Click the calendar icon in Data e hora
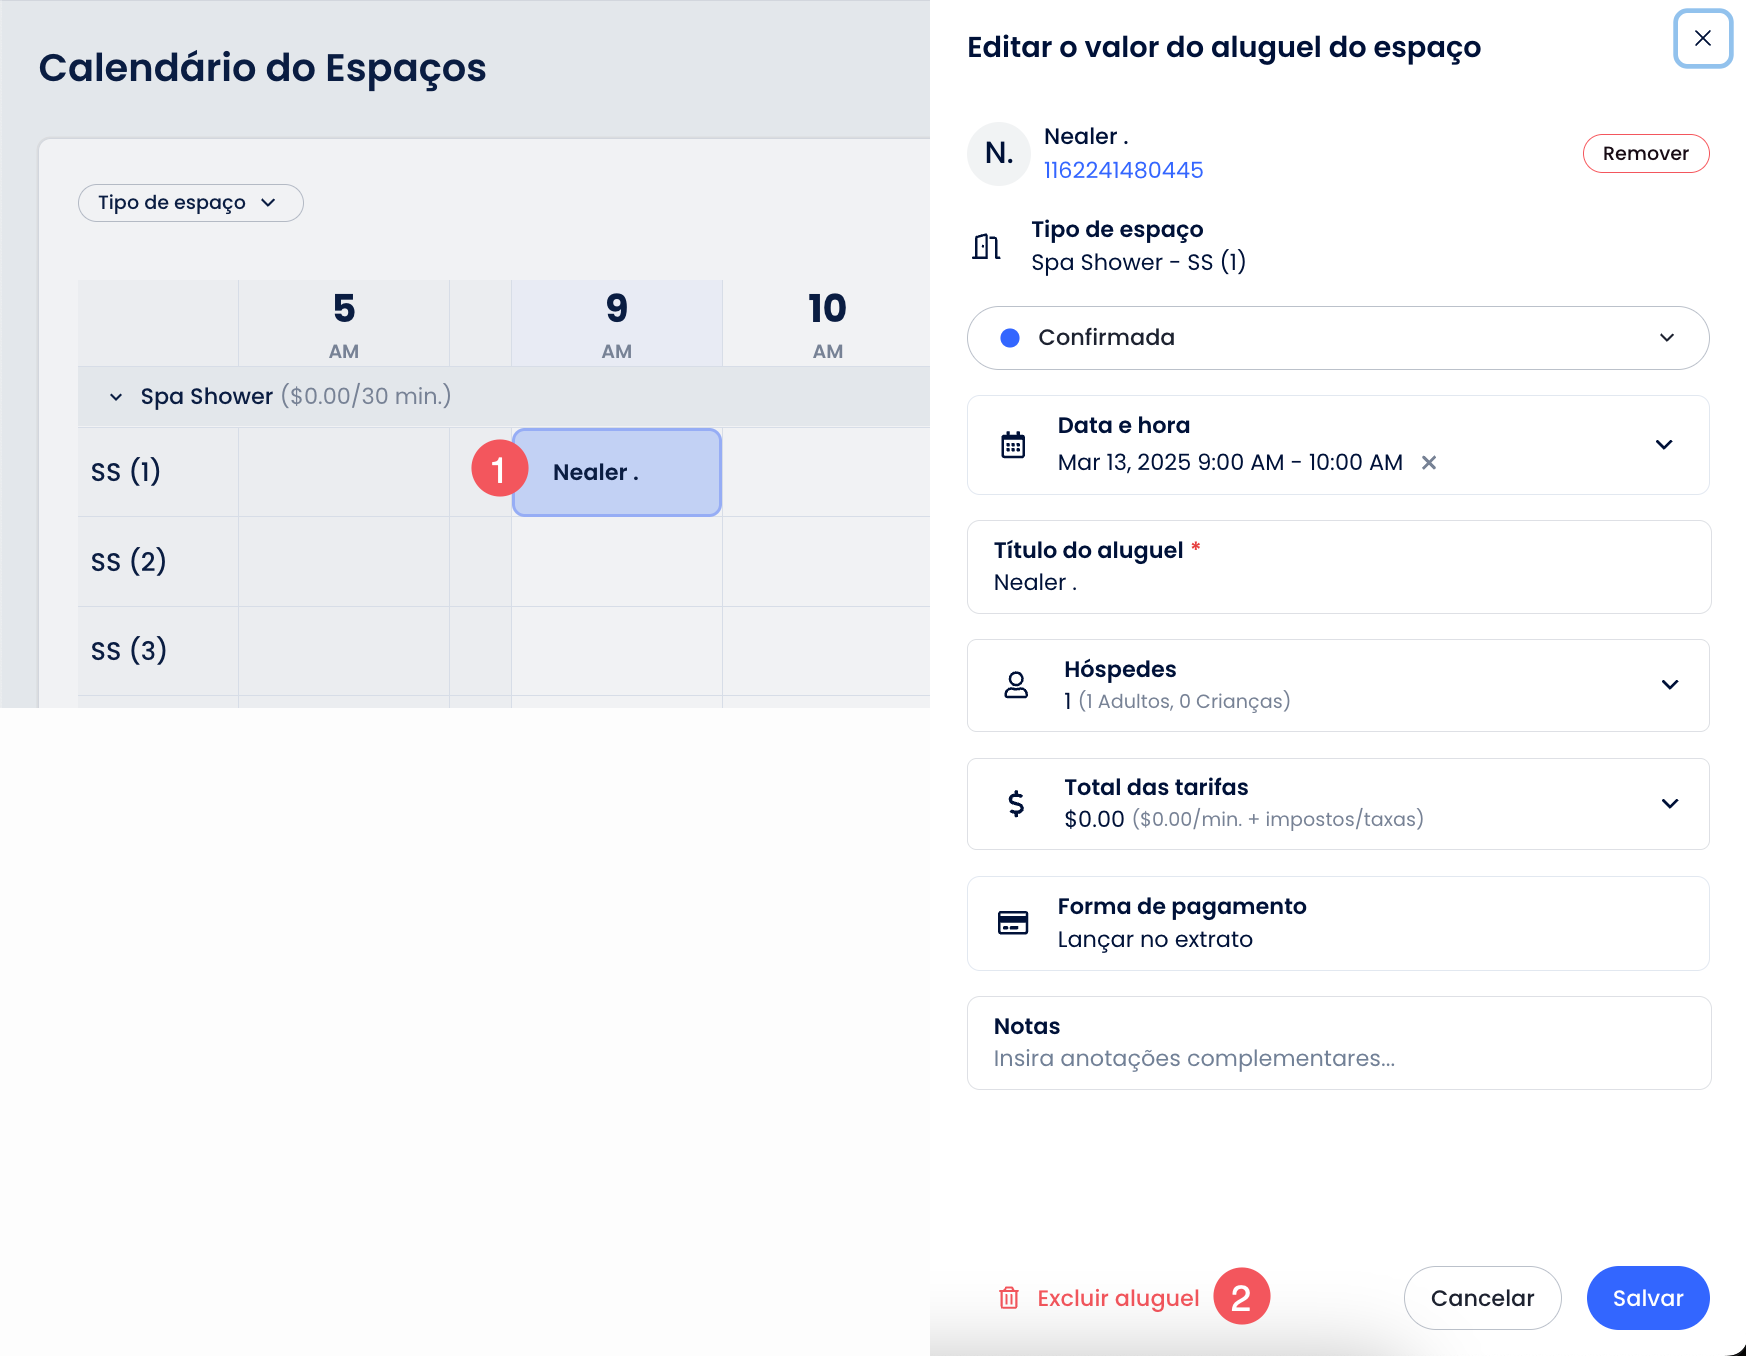Screen dimensions: 1746x1356 coord(1013,445)
